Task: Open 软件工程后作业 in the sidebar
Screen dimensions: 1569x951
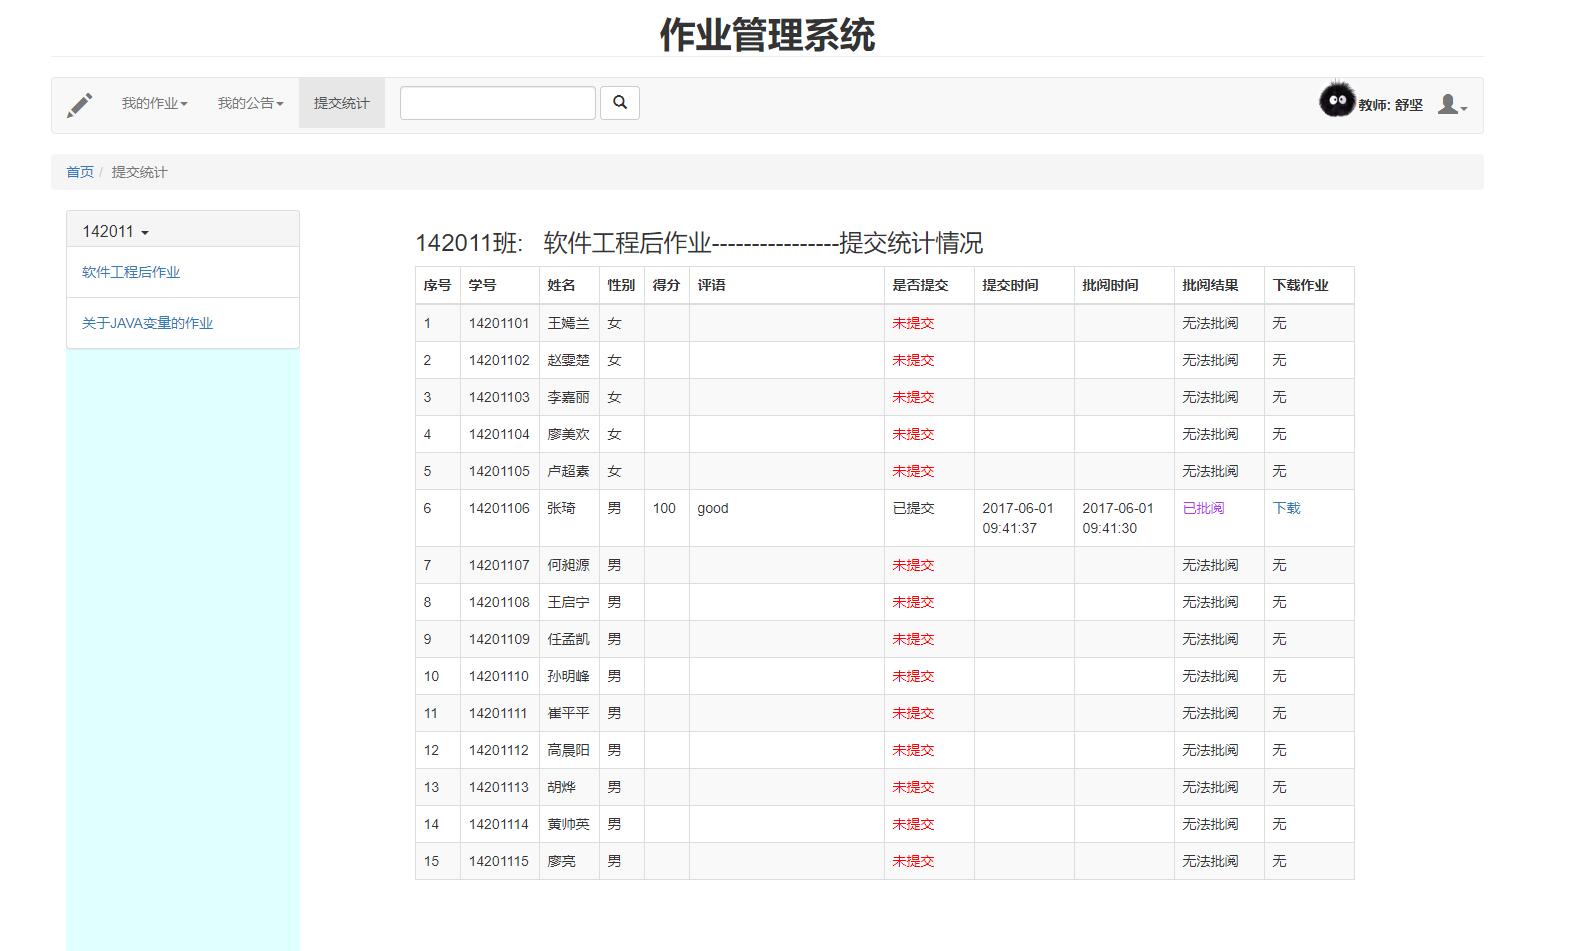Action: pos(131,272)
